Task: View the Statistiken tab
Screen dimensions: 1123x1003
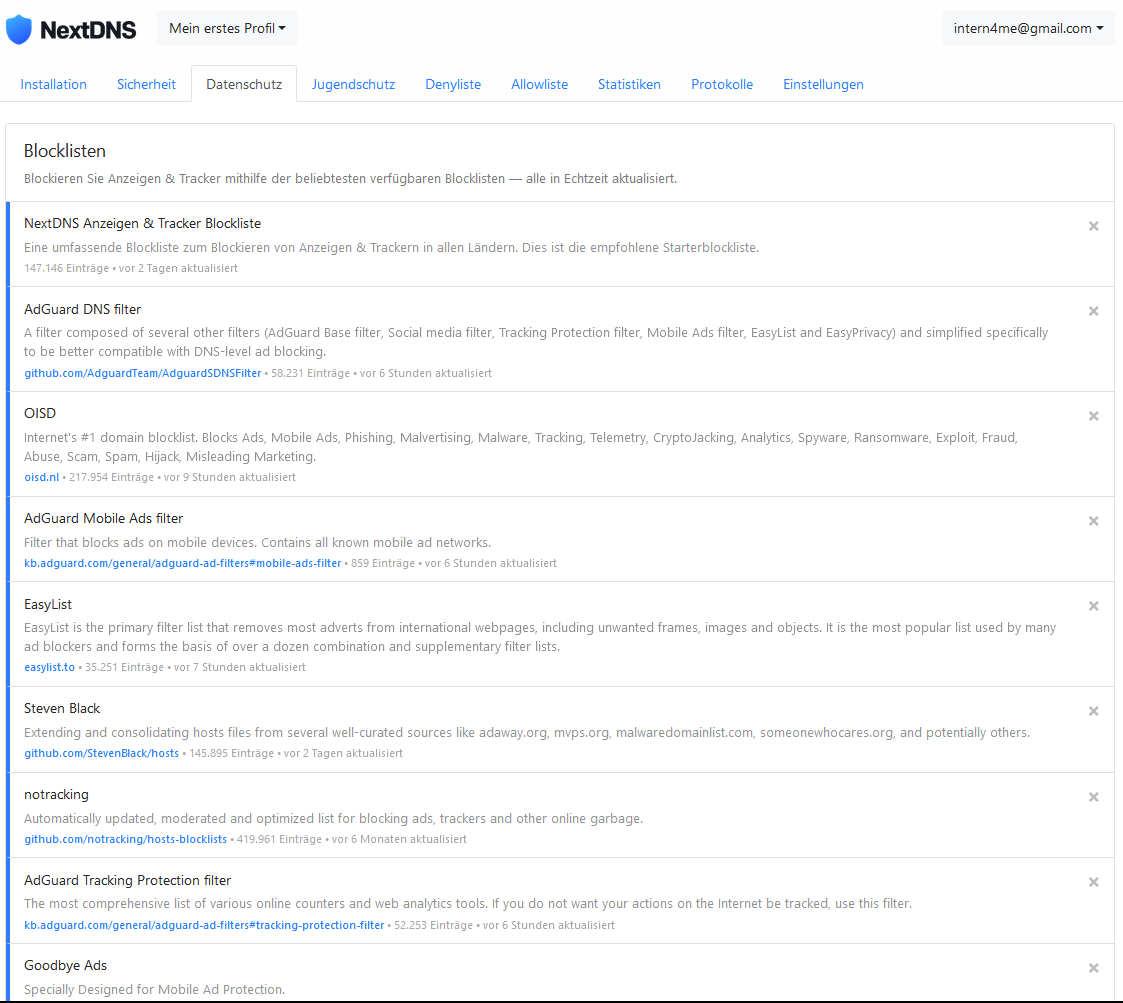Action: coord(630,85)
